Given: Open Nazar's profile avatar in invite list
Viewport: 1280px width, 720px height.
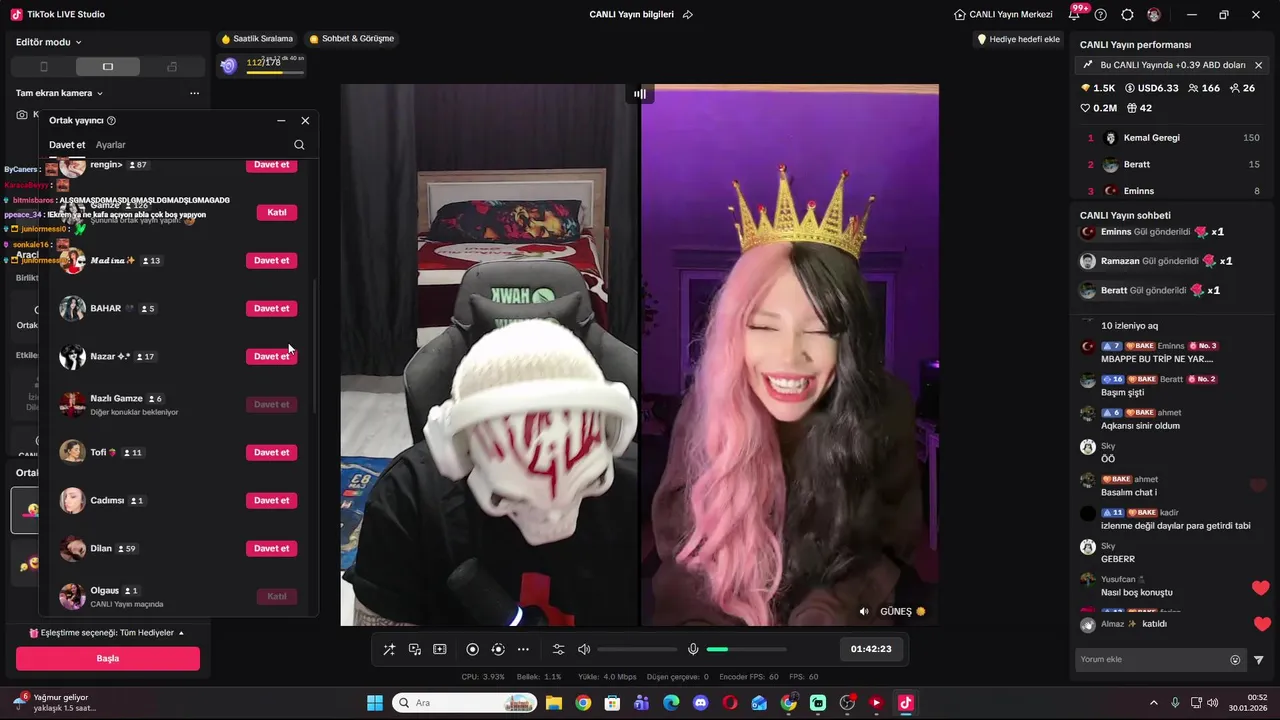Looking at the screenshot, I should tap(72, 356).
